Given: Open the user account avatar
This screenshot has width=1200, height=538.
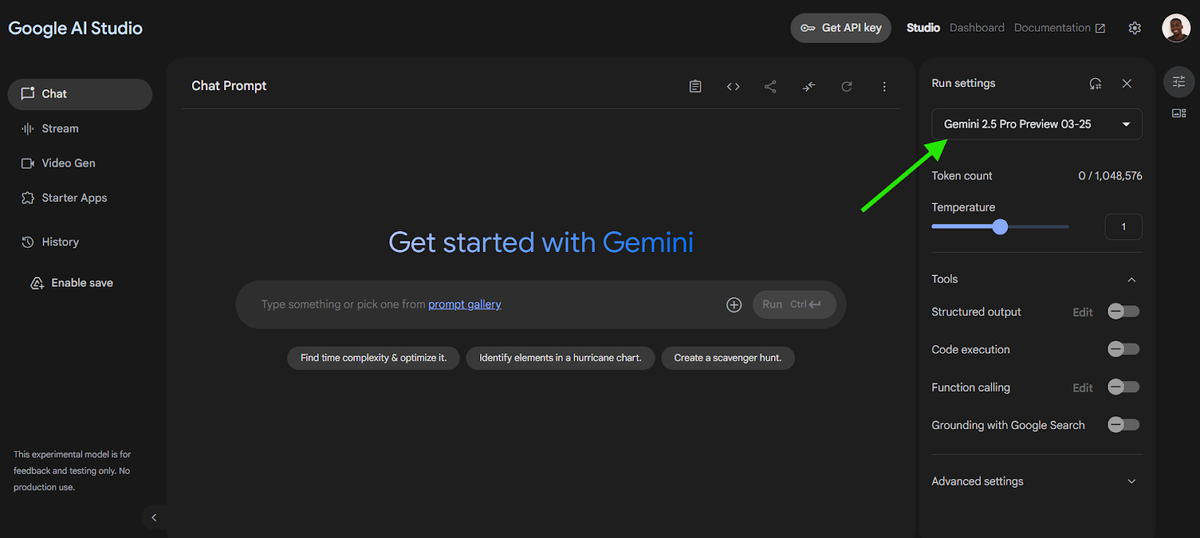Looking at the screenshot, I should (1176, 28).
